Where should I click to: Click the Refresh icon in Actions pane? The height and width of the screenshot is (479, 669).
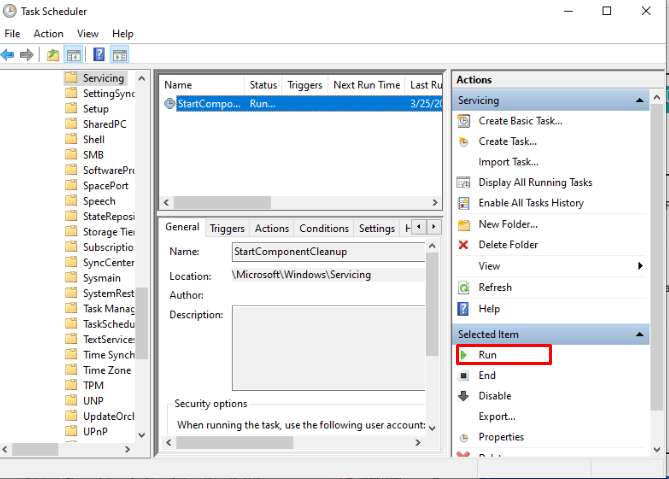[x=463, y=287]
